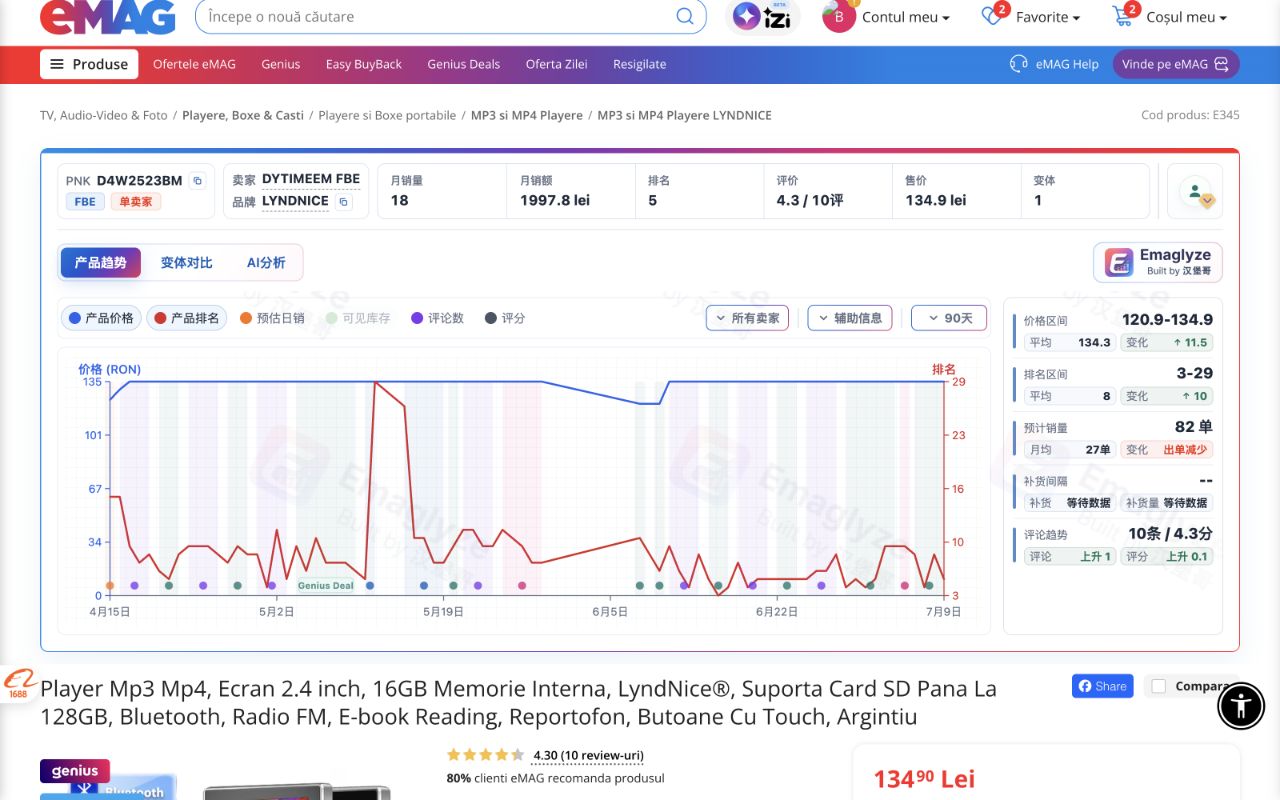This screenshot has height=800, width=1280.
Task: Open Oferta Zilei menu item
Action: pyautogui.click(x=556, y=64)
